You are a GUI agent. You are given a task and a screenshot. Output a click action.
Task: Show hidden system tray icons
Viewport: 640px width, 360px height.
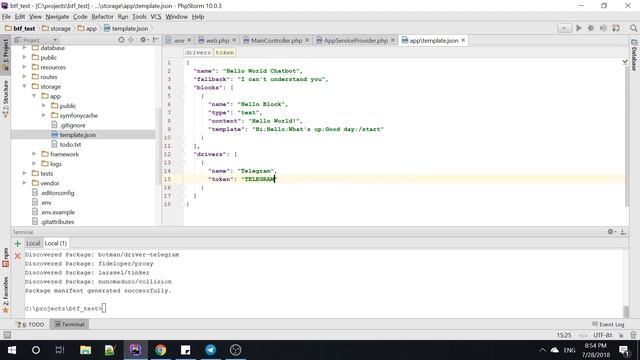pos(542,350)
